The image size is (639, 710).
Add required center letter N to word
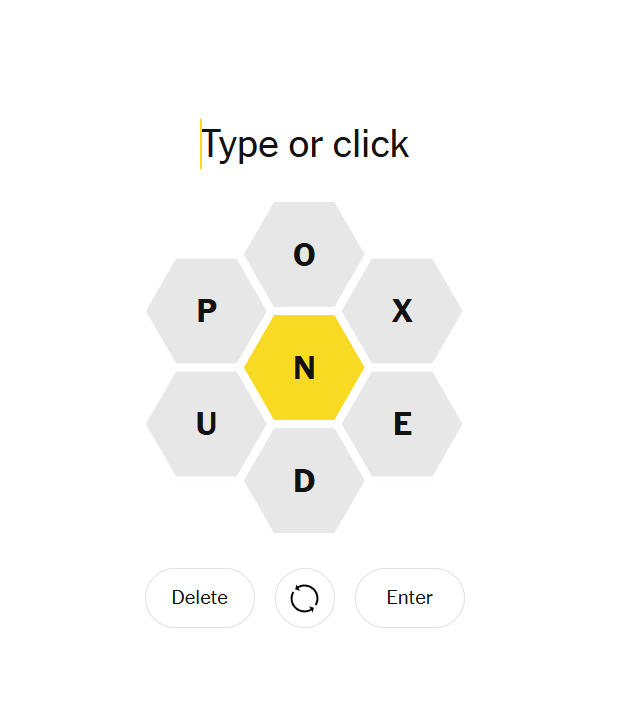pos(304,367)
